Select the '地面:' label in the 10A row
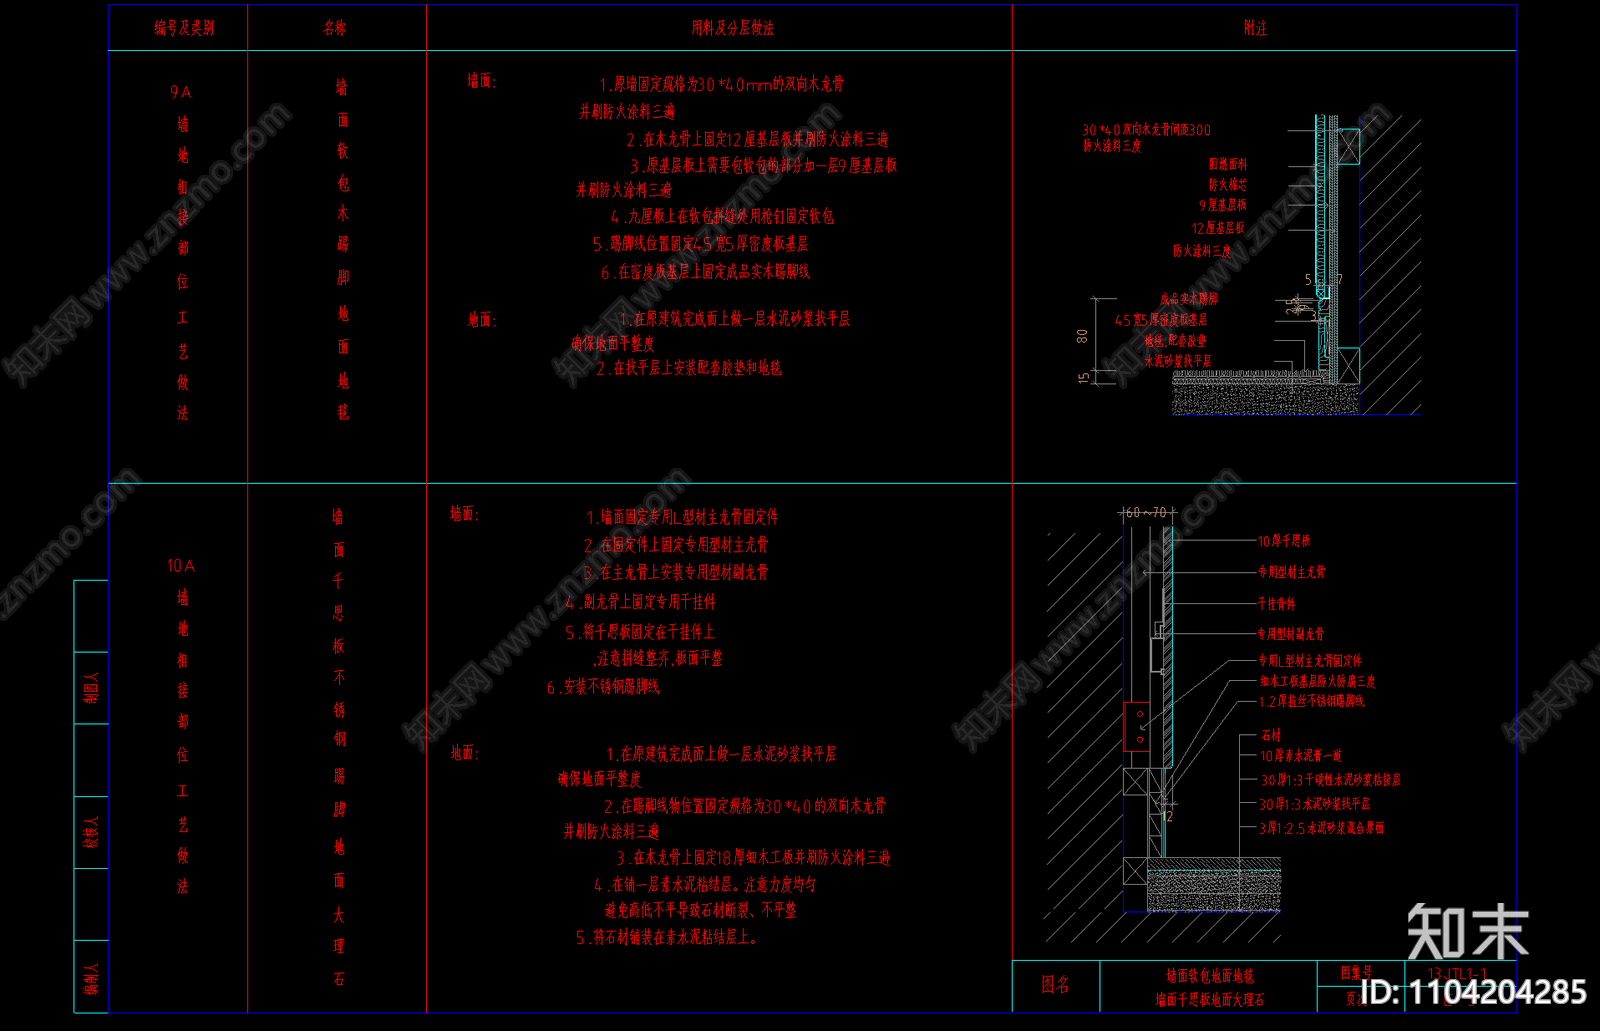The height and width of the screenshot is (1031, 1600). [x=465, y=754]
